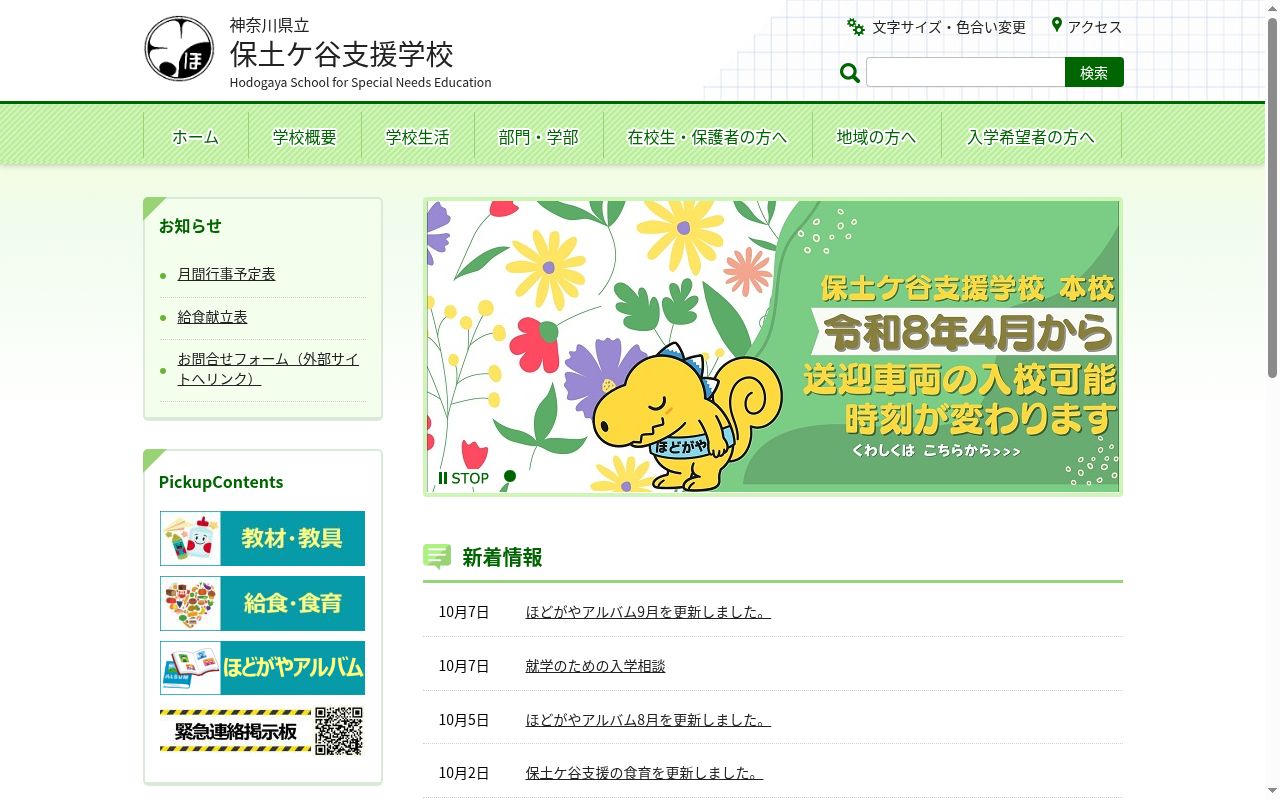
Task: Open the 緊急連絡掲示板 QR code banner
Action: (261, 731)
